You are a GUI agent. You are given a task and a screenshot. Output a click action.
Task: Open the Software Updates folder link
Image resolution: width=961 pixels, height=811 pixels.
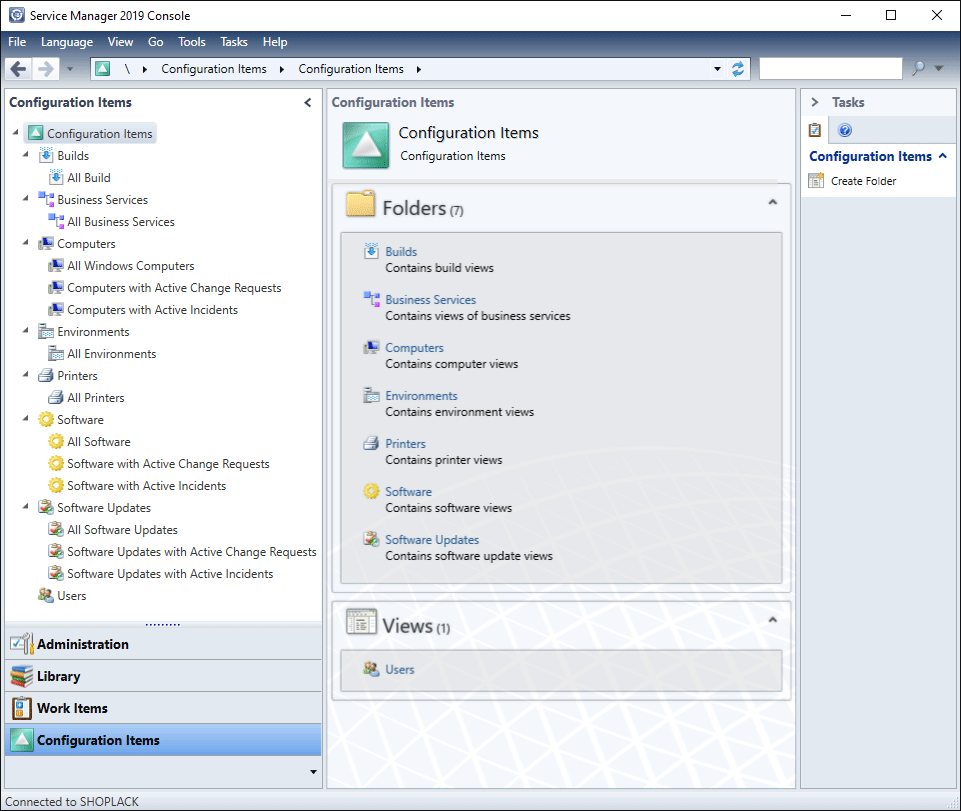pyautogui.click(x=432, y=539)
